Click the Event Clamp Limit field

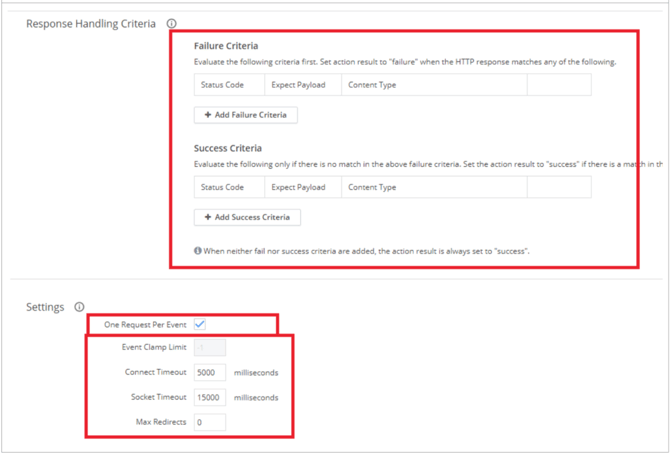(210, 348)
